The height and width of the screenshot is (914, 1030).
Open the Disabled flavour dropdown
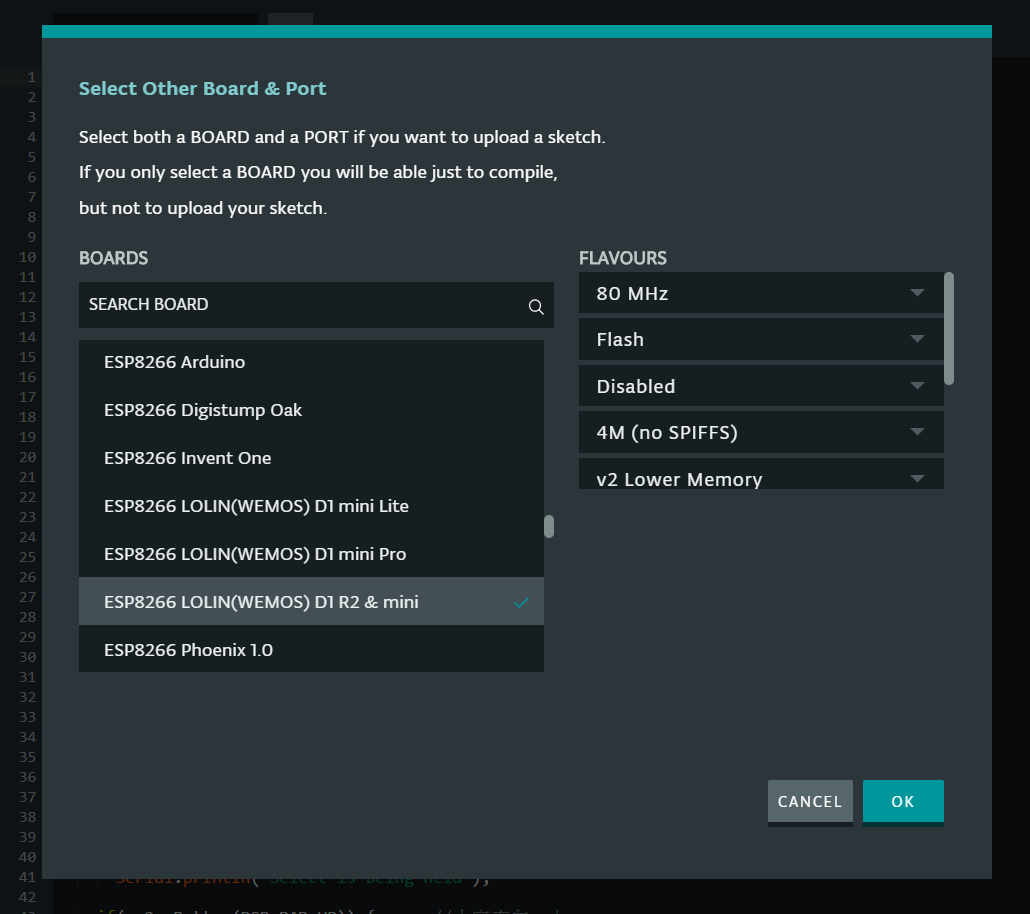761,386
